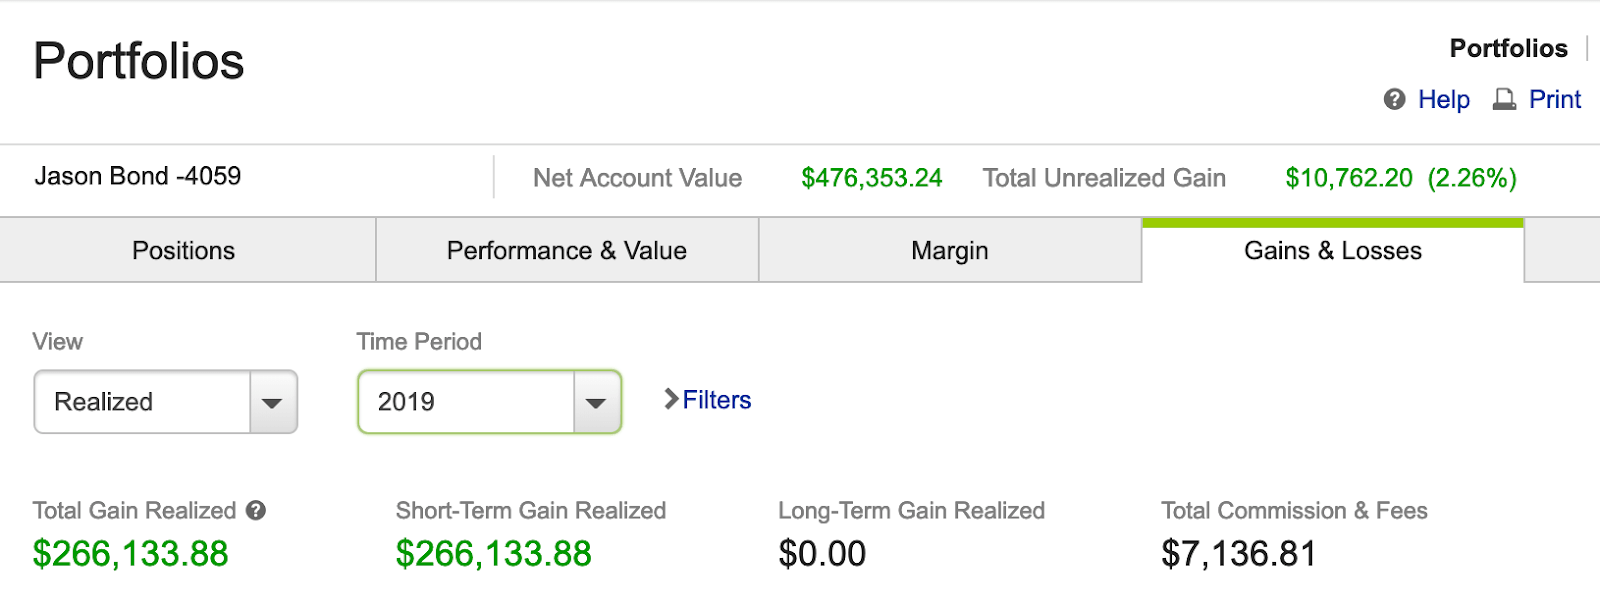
Task: Open the Time Period dropdown arrow
Action: [x=596, y=402]
